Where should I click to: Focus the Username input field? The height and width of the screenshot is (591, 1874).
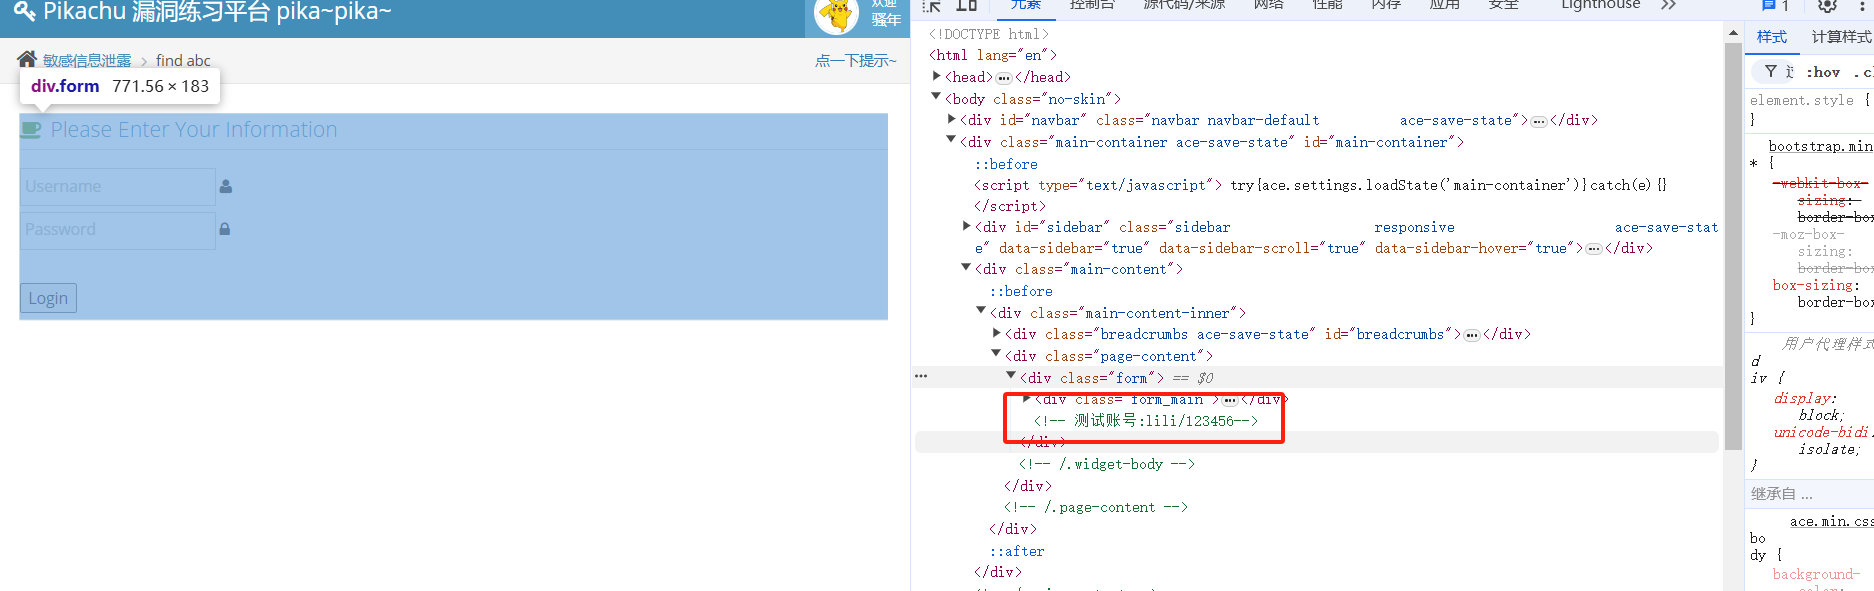point(118,187)
